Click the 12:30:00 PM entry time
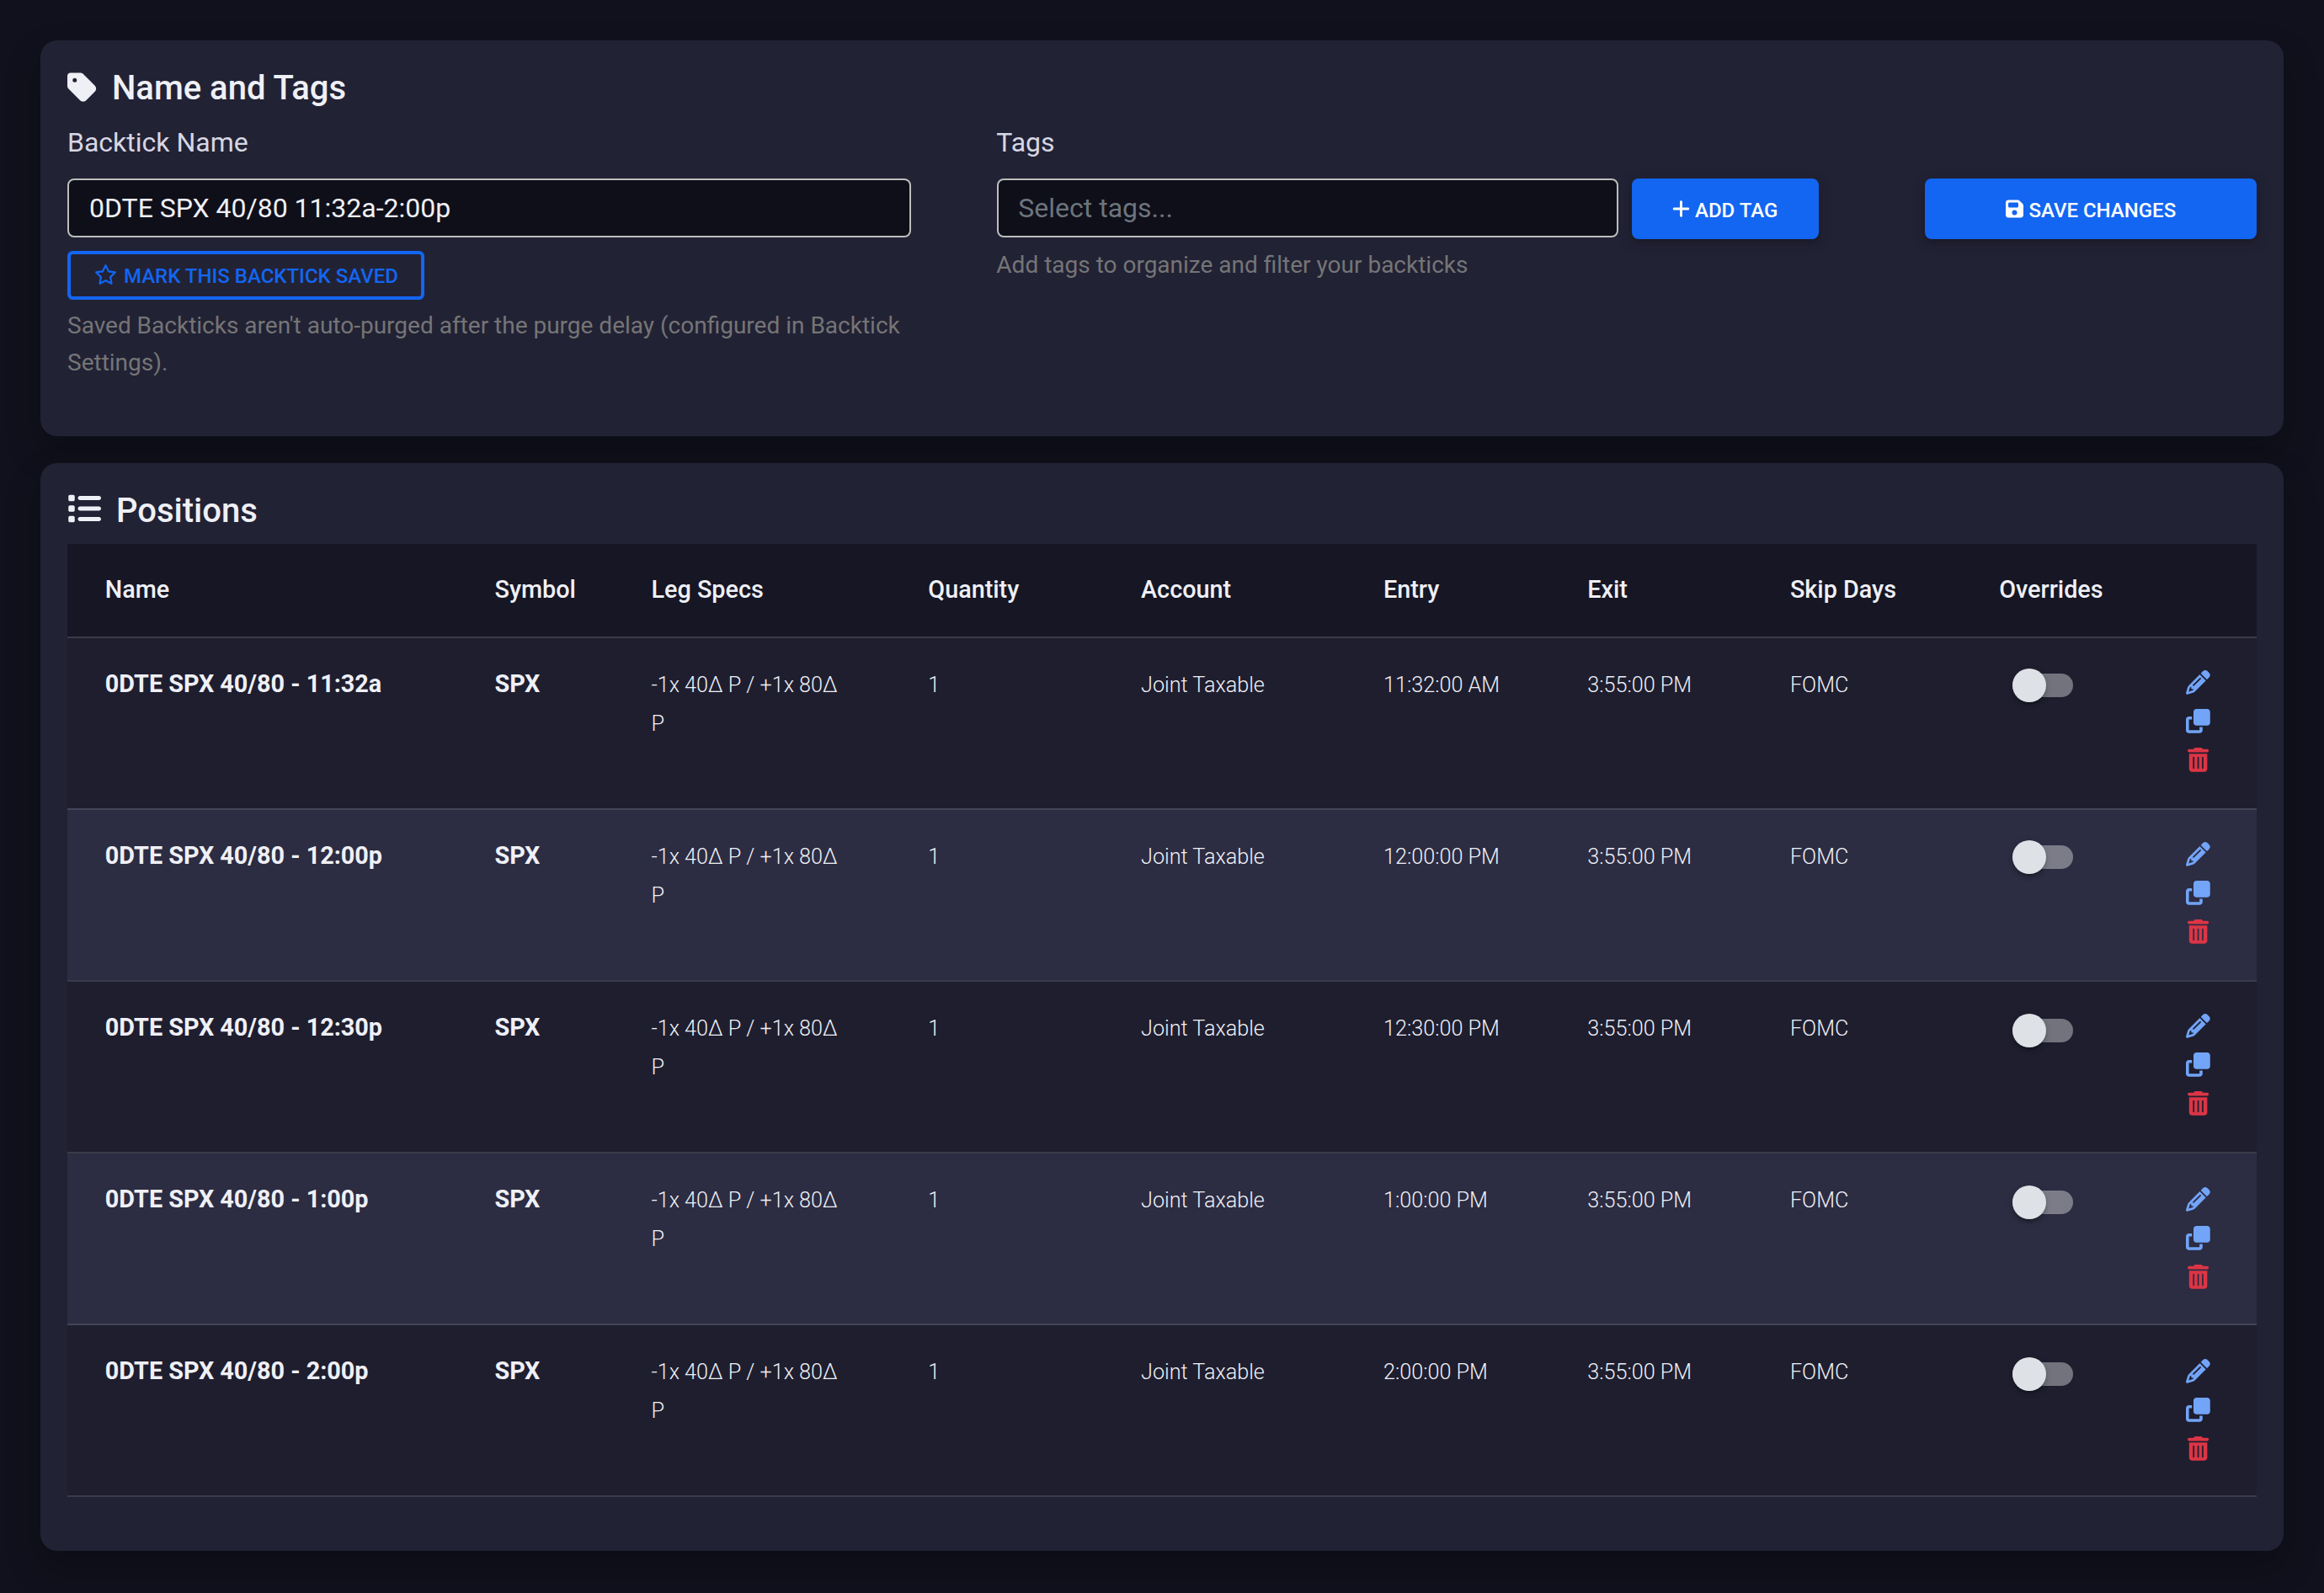2324x1593 pixels. [x=1441, y=1028]
